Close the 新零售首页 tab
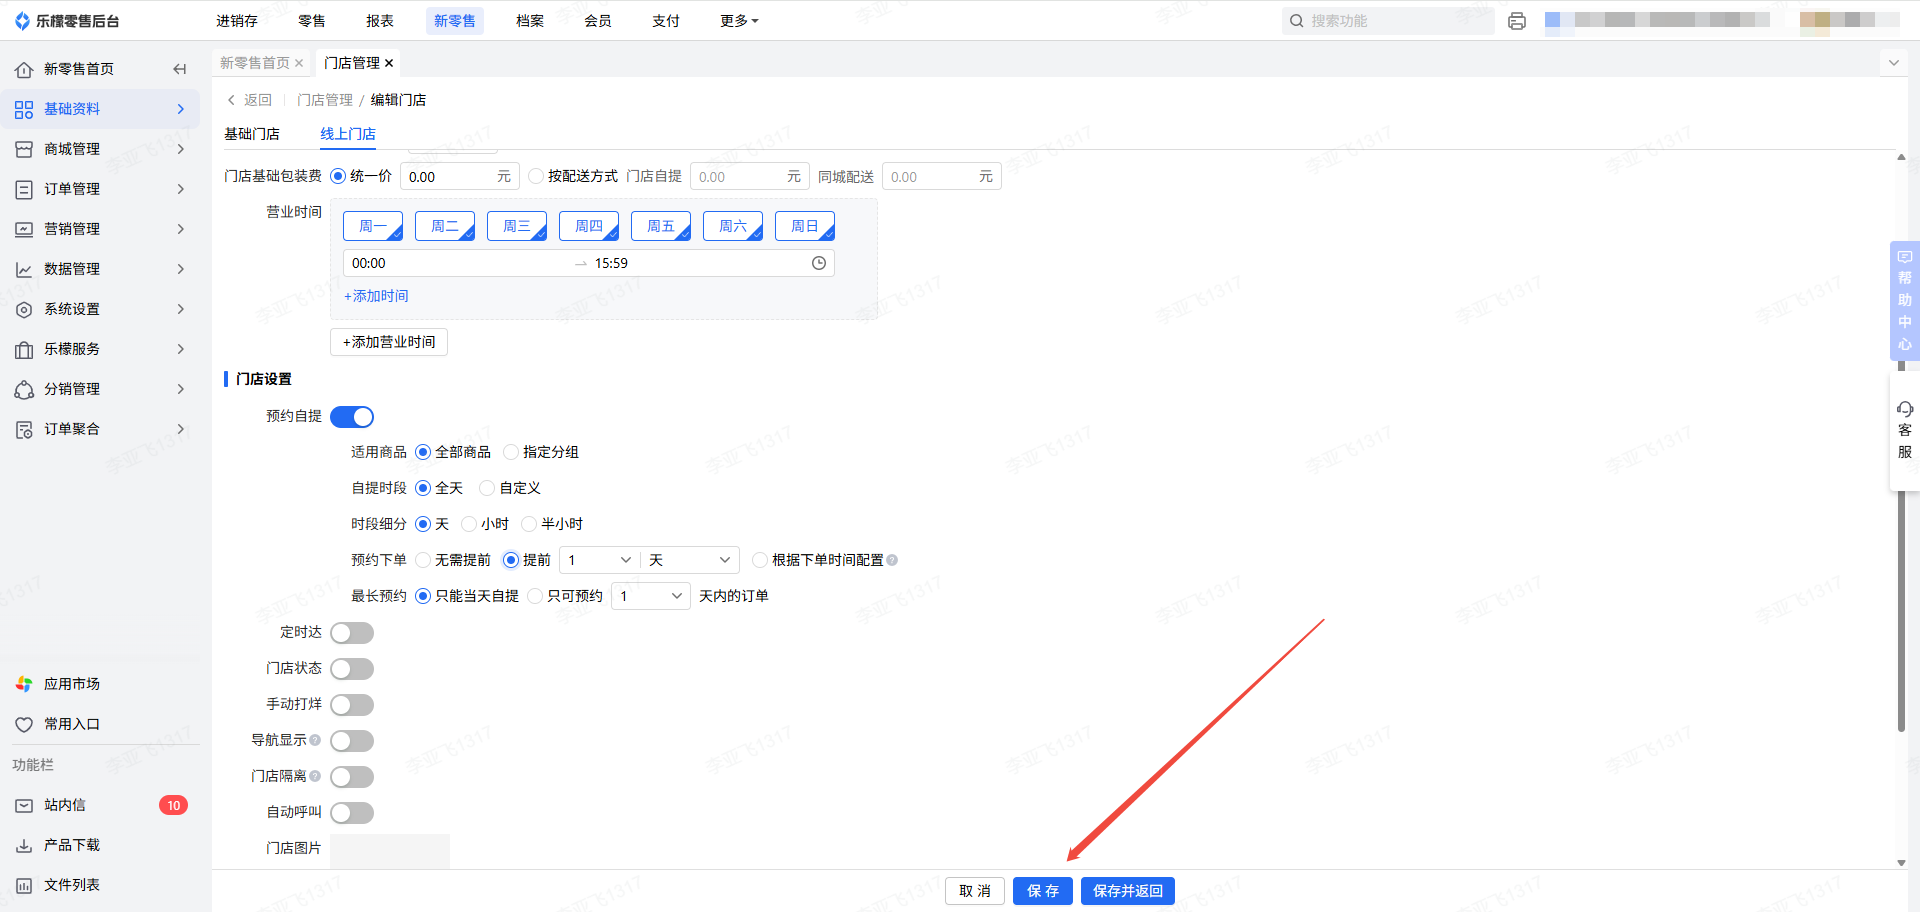Viewport: 1920px width, 912px height. point(299,63)
